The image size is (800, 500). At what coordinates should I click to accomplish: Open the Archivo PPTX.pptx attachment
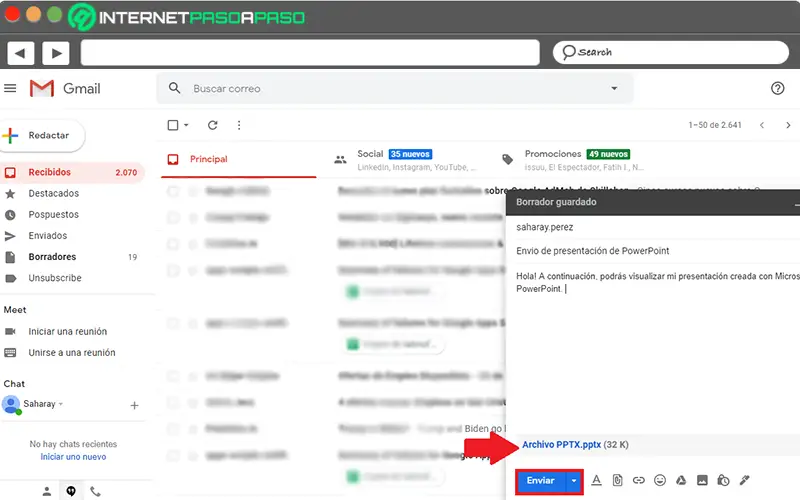tap(561, 445)
